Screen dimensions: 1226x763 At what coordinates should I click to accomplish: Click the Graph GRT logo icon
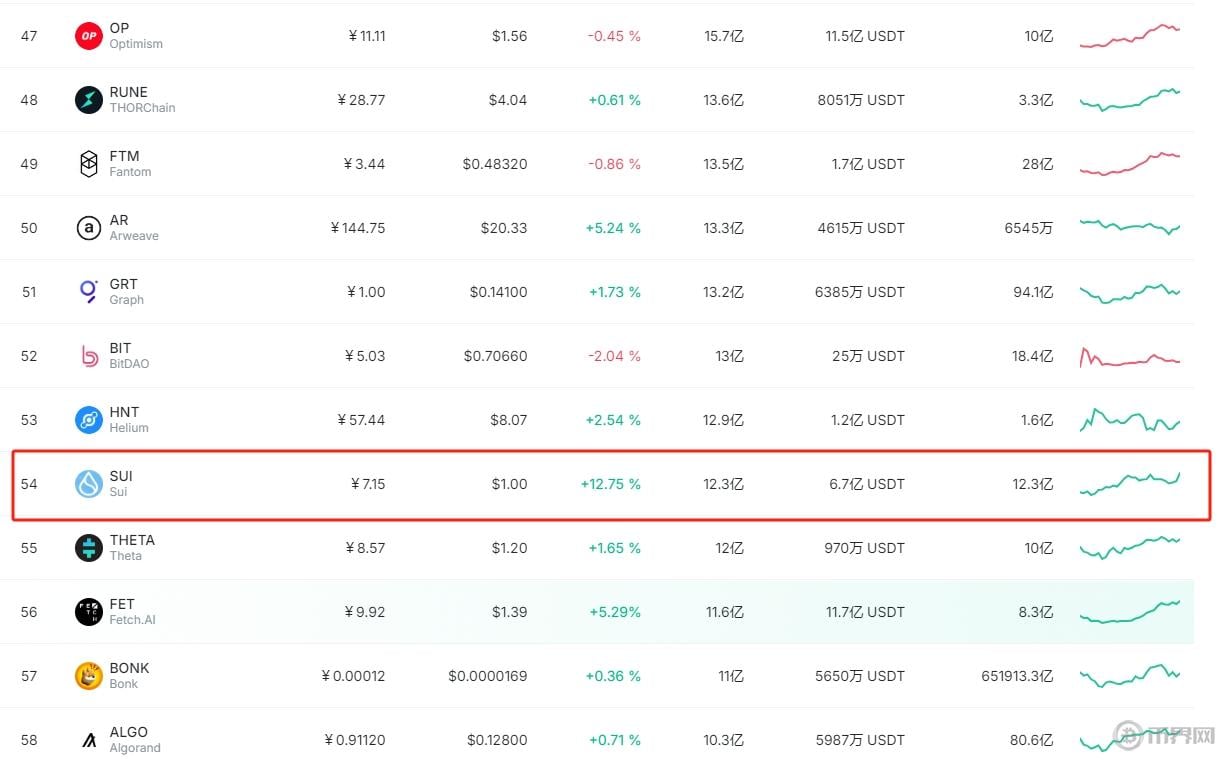point(89,292)
